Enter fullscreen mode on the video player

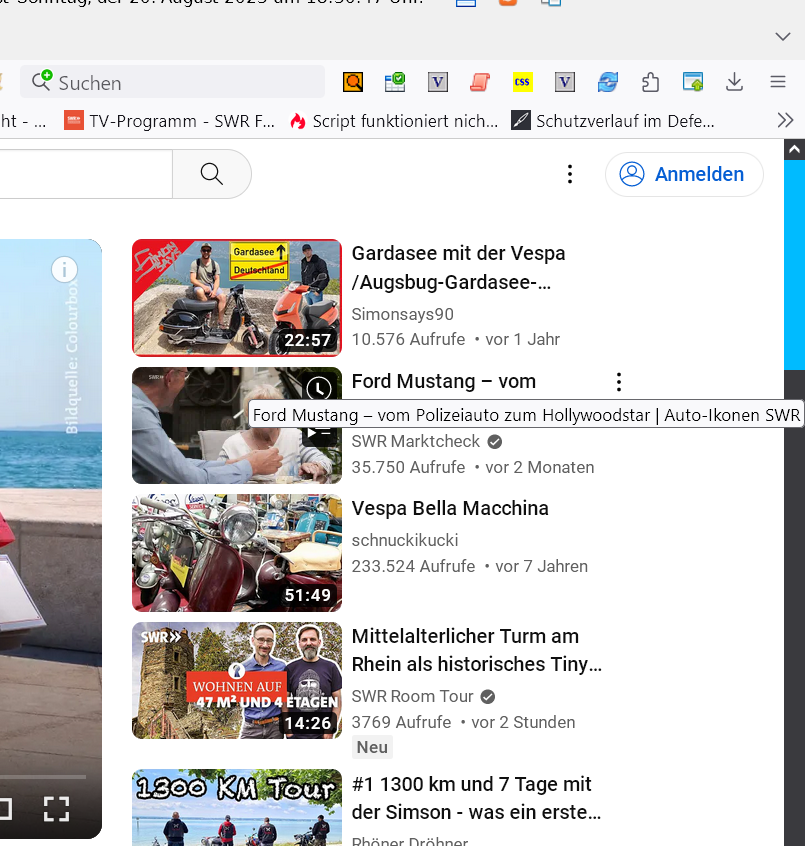[56, 808]
